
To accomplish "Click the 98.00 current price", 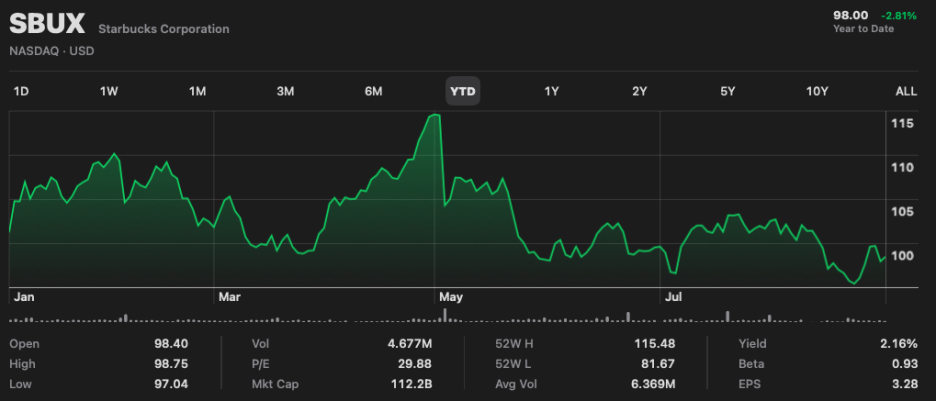I will [x=851, y=16].
